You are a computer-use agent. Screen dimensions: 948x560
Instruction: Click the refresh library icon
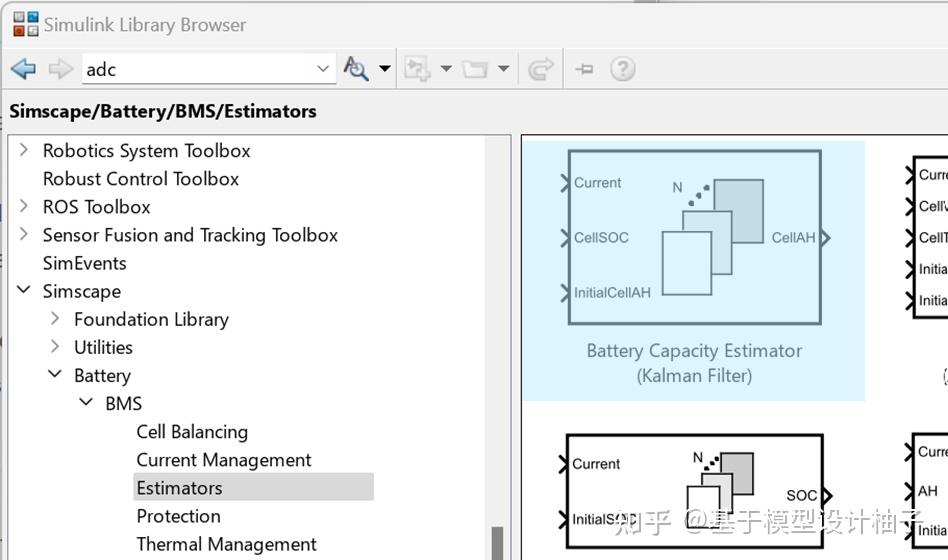541,69
